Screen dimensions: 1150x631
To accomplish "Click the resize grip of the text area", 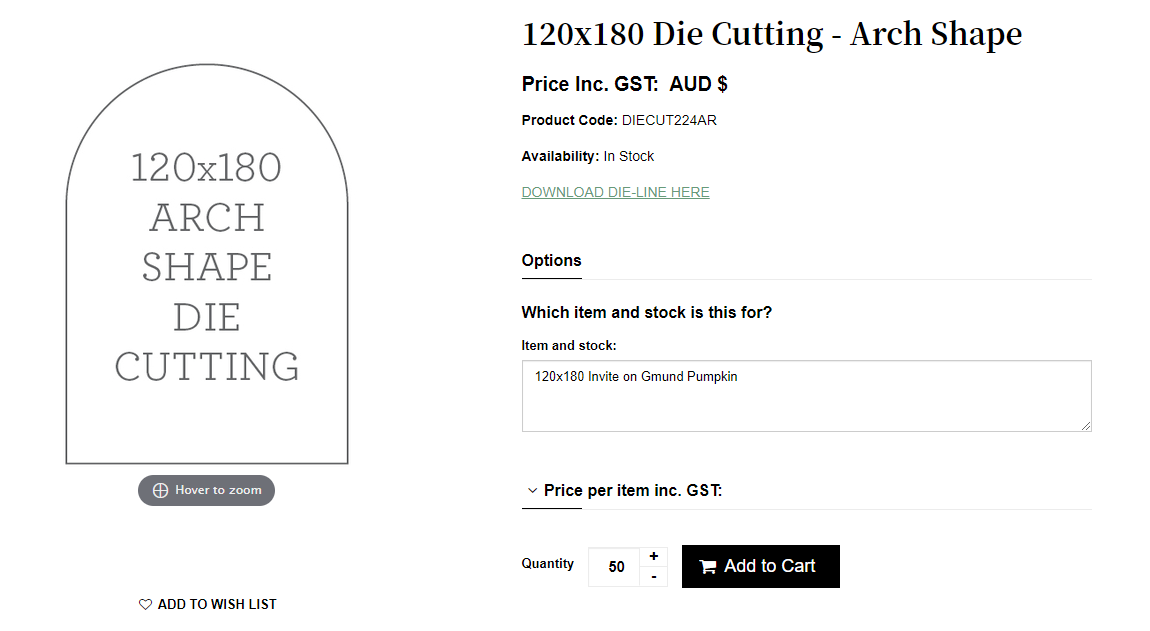I will click(x=1085, y=426).
